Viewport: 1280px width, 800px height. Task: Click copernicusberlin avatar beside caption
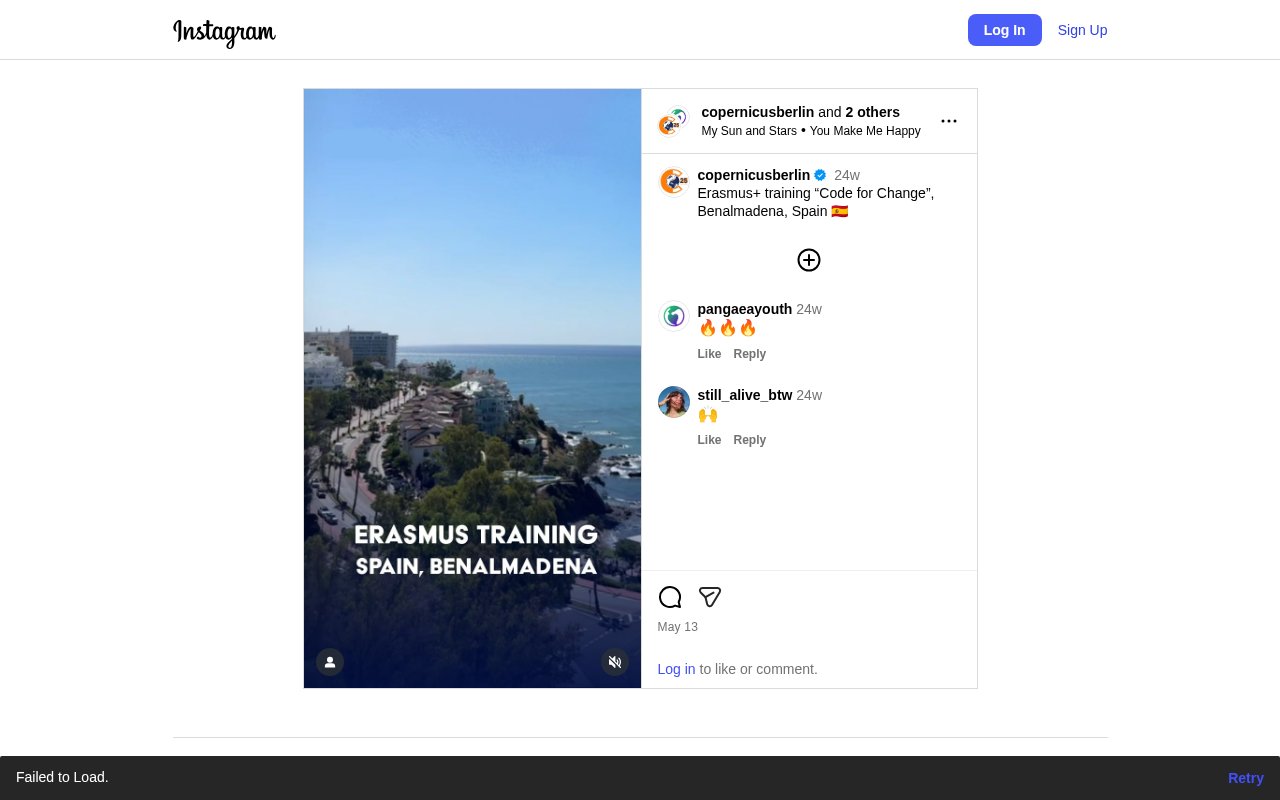[674, 182]
